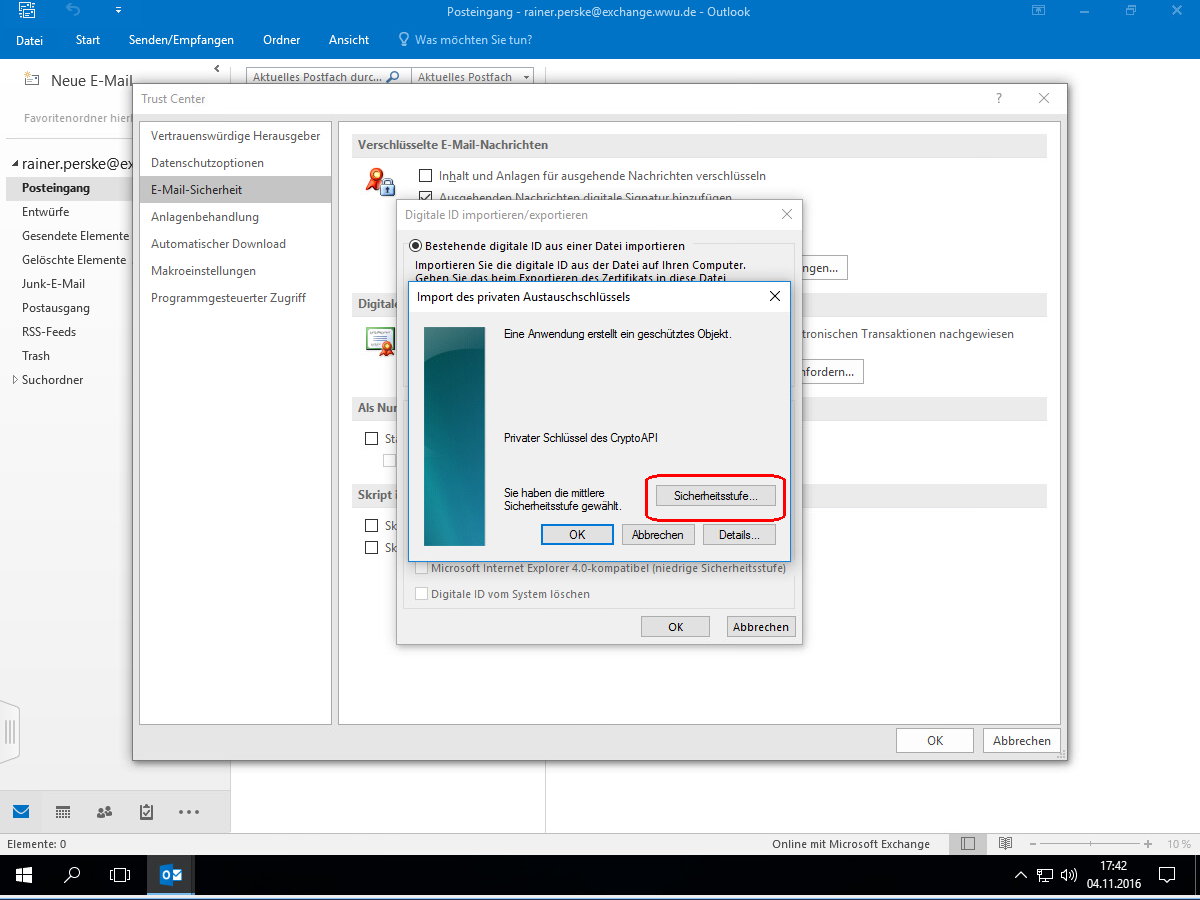Show hidden system tray icons
The image size is (1200, 900).
(1020, 875)
